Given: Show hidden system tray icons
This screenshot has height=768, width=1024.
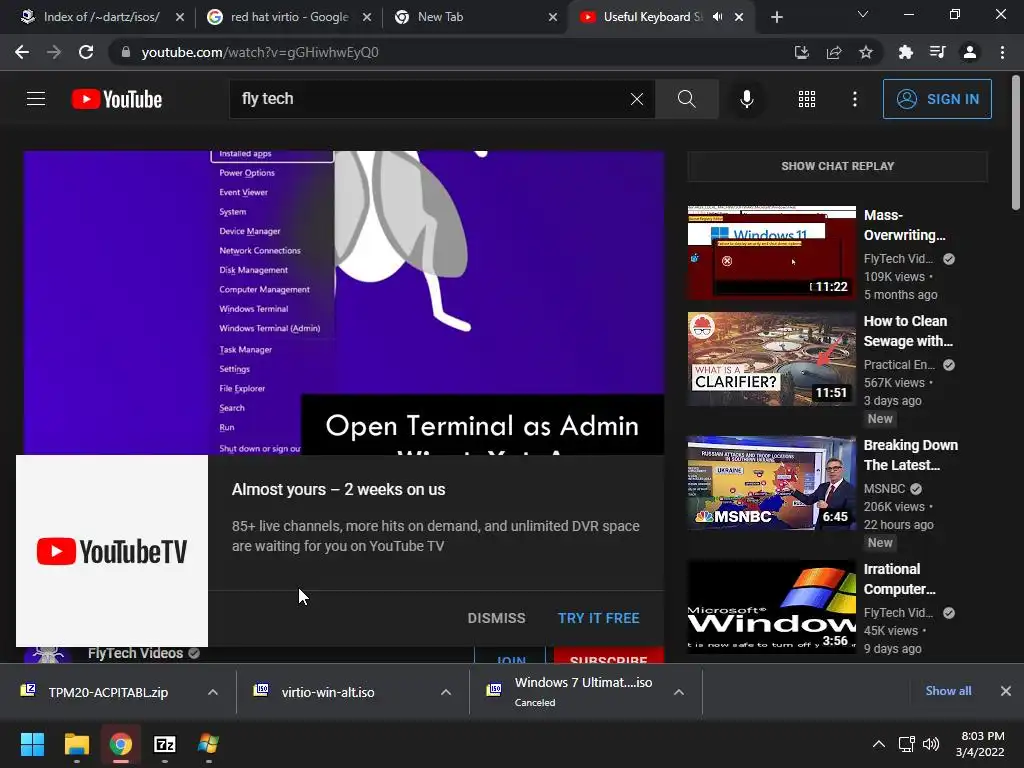Looking at the screenshot, I should pos(879,744).
